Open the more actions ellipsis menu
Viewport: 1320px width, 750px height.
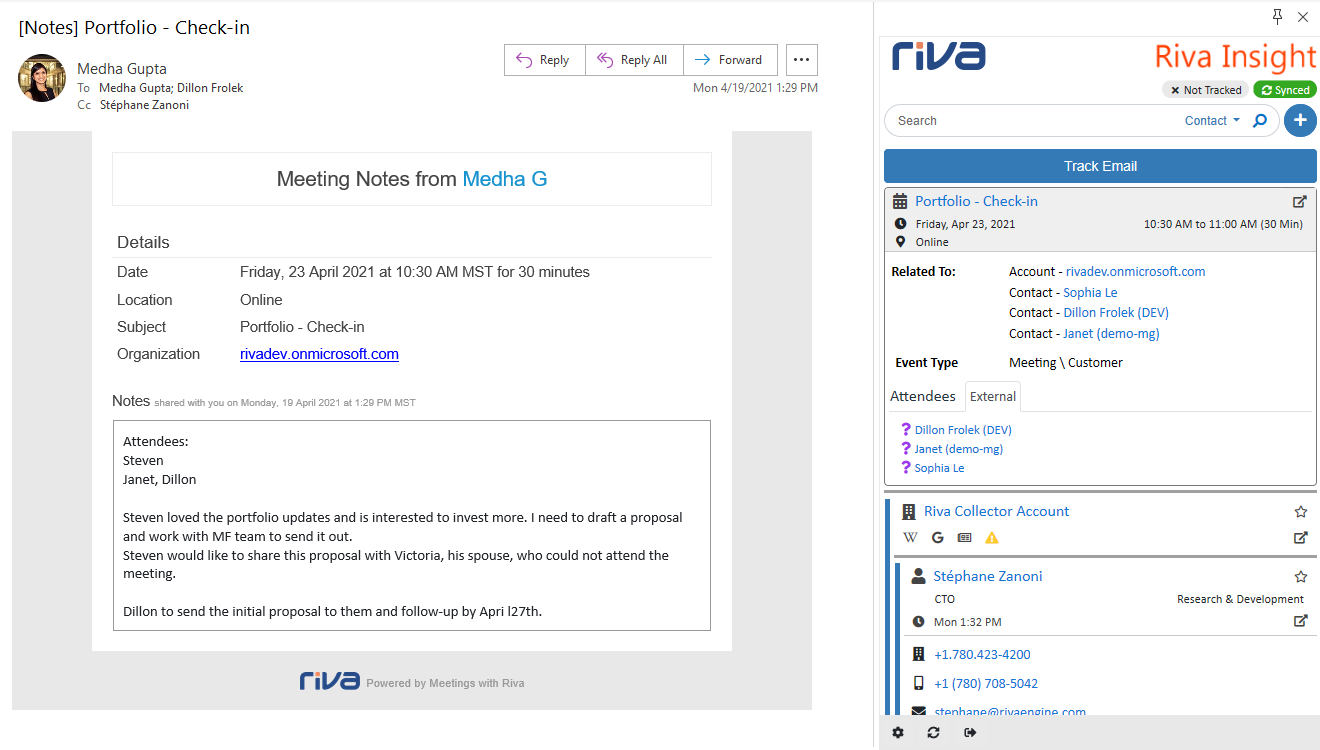coord(801,60)
